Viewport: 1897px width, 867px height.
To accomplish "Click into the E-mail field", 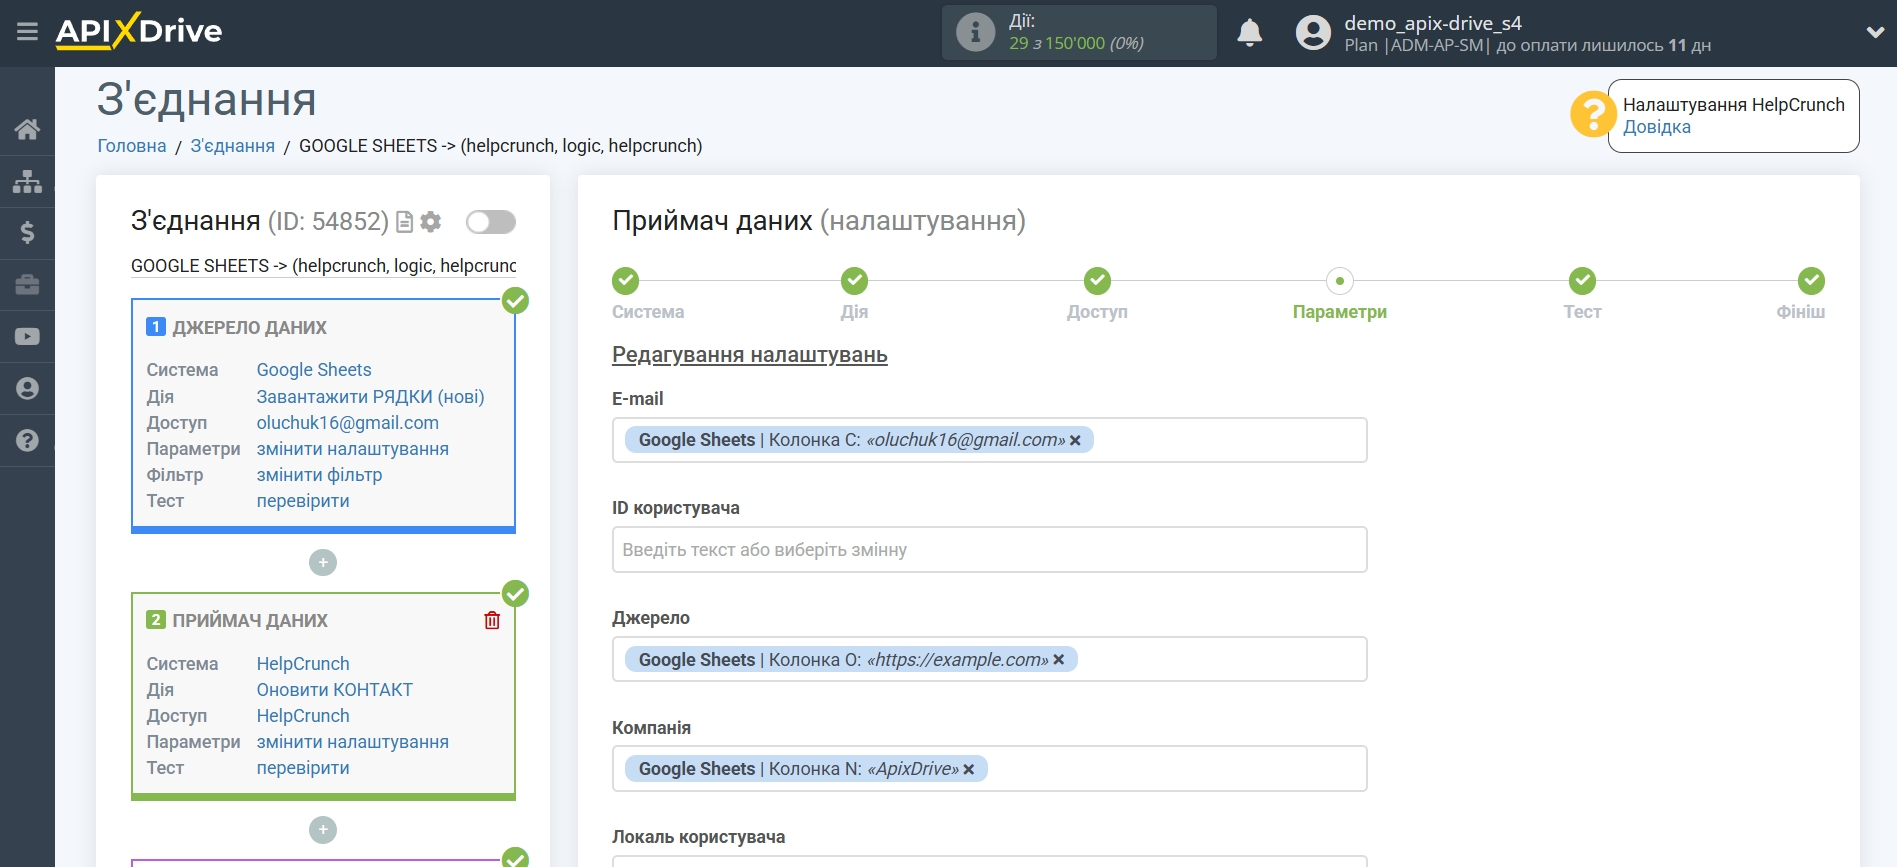I will [990, 440].
